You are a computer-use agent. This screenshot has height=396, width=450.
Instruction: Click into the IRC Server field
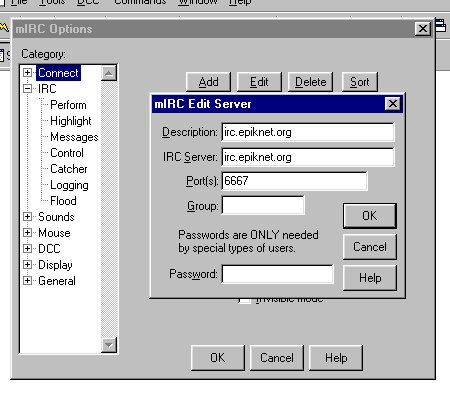tap(308, 157)
